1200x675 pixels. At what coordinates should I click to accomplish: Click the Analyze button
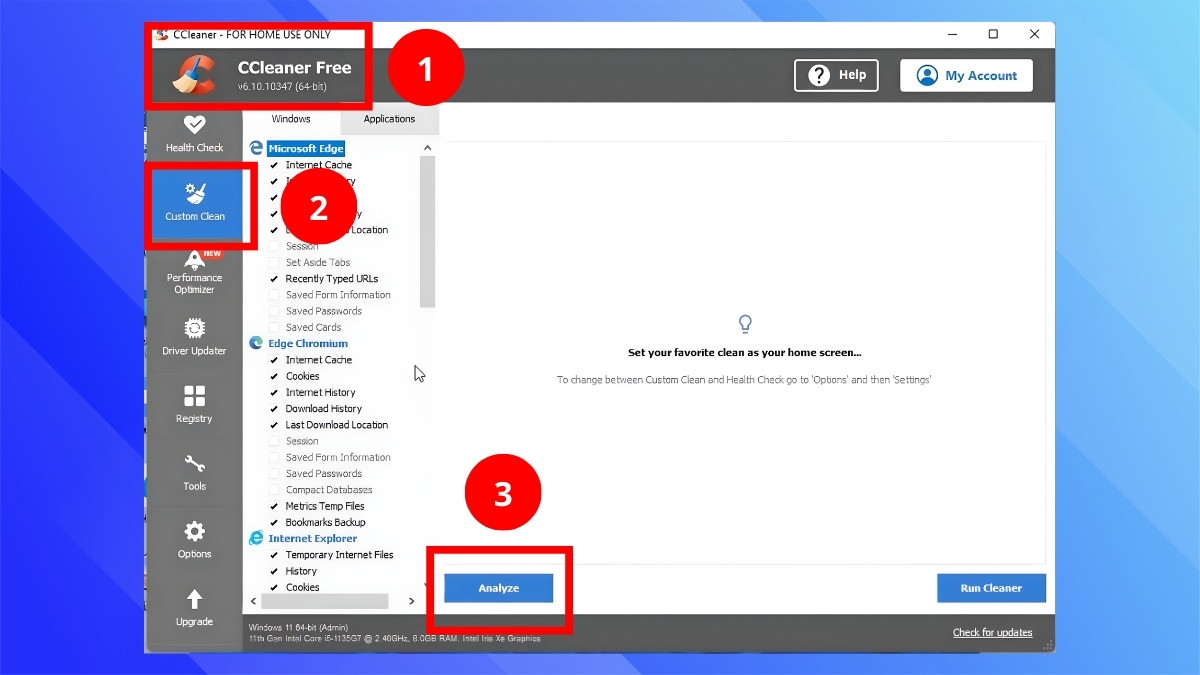[x=498, y=588]
